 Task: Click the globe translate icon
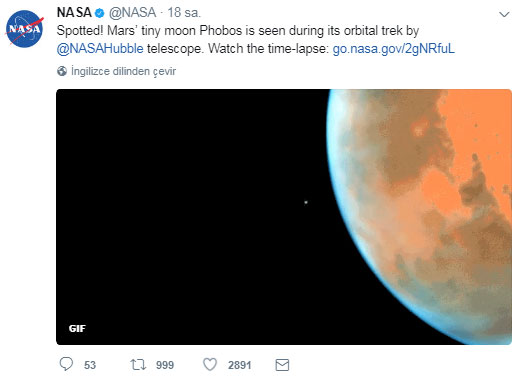pyautogui.click(x=62, y=71)
